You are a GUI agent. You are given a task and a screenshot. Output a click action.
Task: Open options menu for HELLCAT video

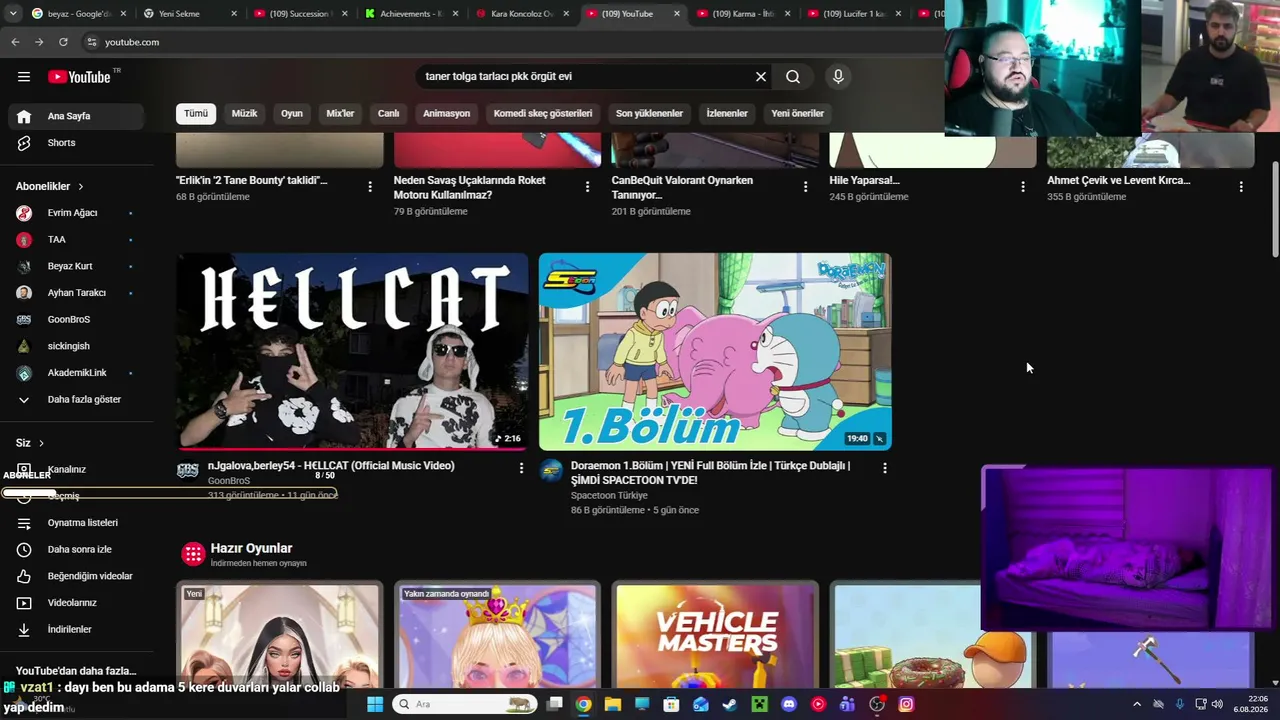click(521, 468)
